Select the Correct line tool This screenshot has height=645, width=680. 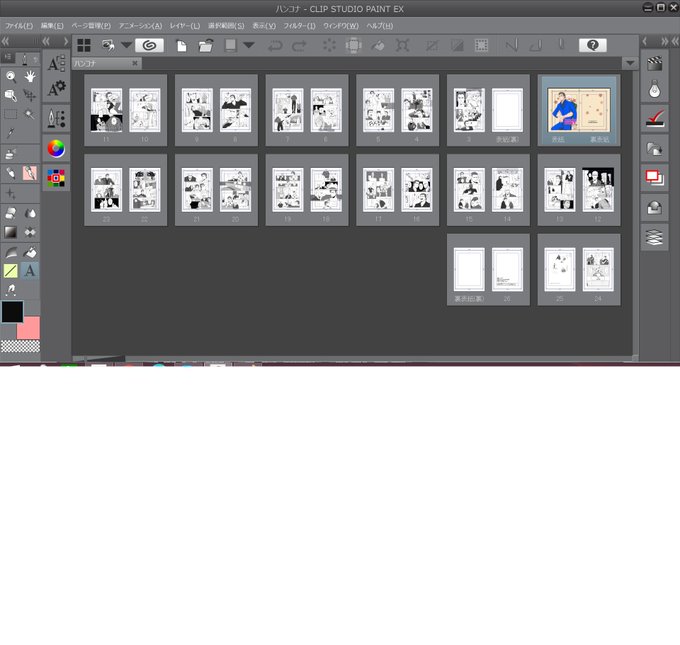pos(11,290)
